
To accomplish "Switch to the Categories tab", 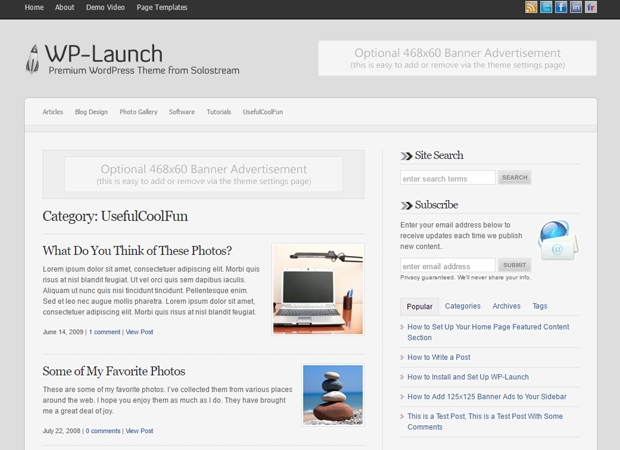I will (x=463, y=306).
